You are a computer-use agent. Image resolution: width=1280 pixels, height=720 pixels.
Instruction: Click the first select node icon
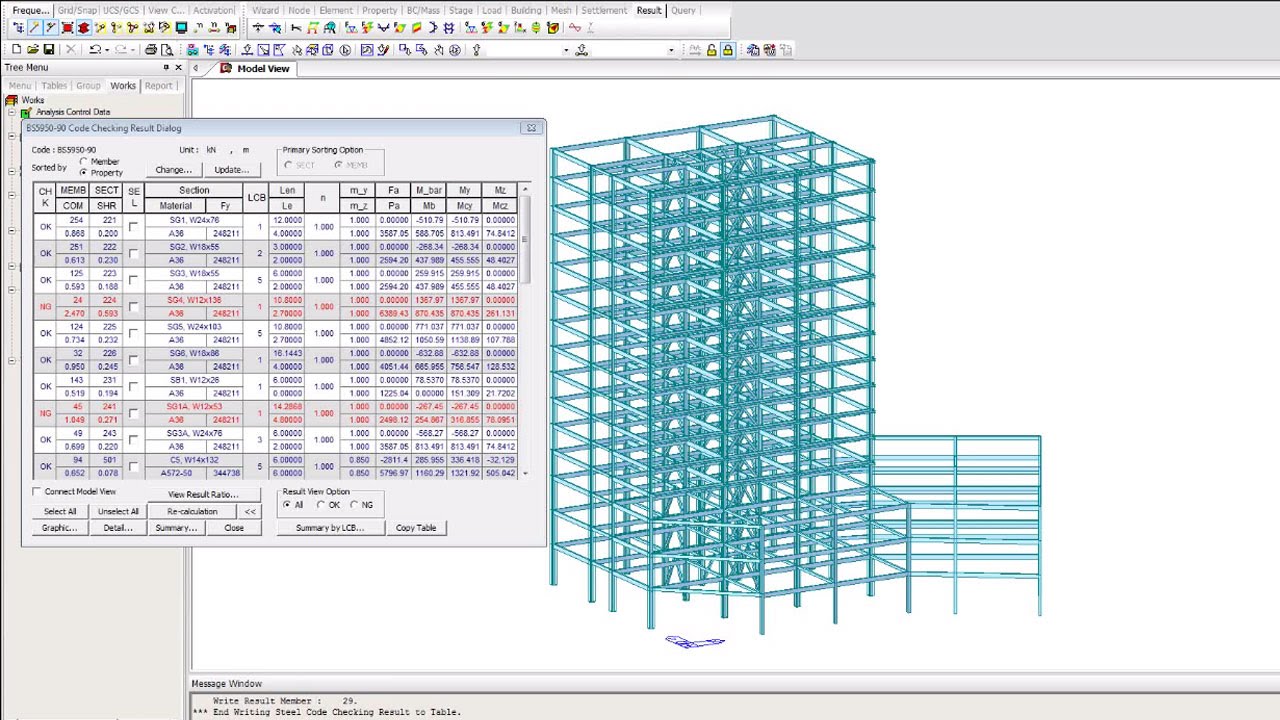[18, 28]
